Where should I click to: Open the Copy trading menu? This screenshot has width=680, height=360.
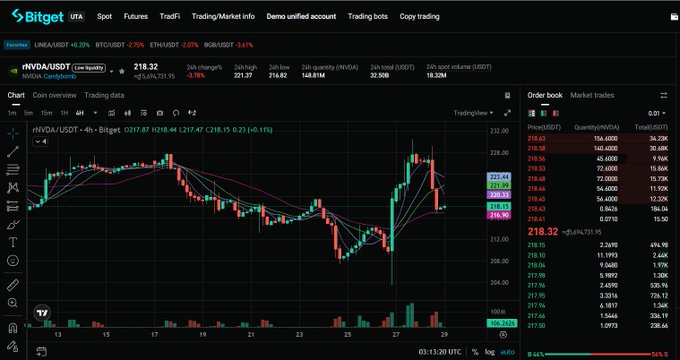point(419,16)
